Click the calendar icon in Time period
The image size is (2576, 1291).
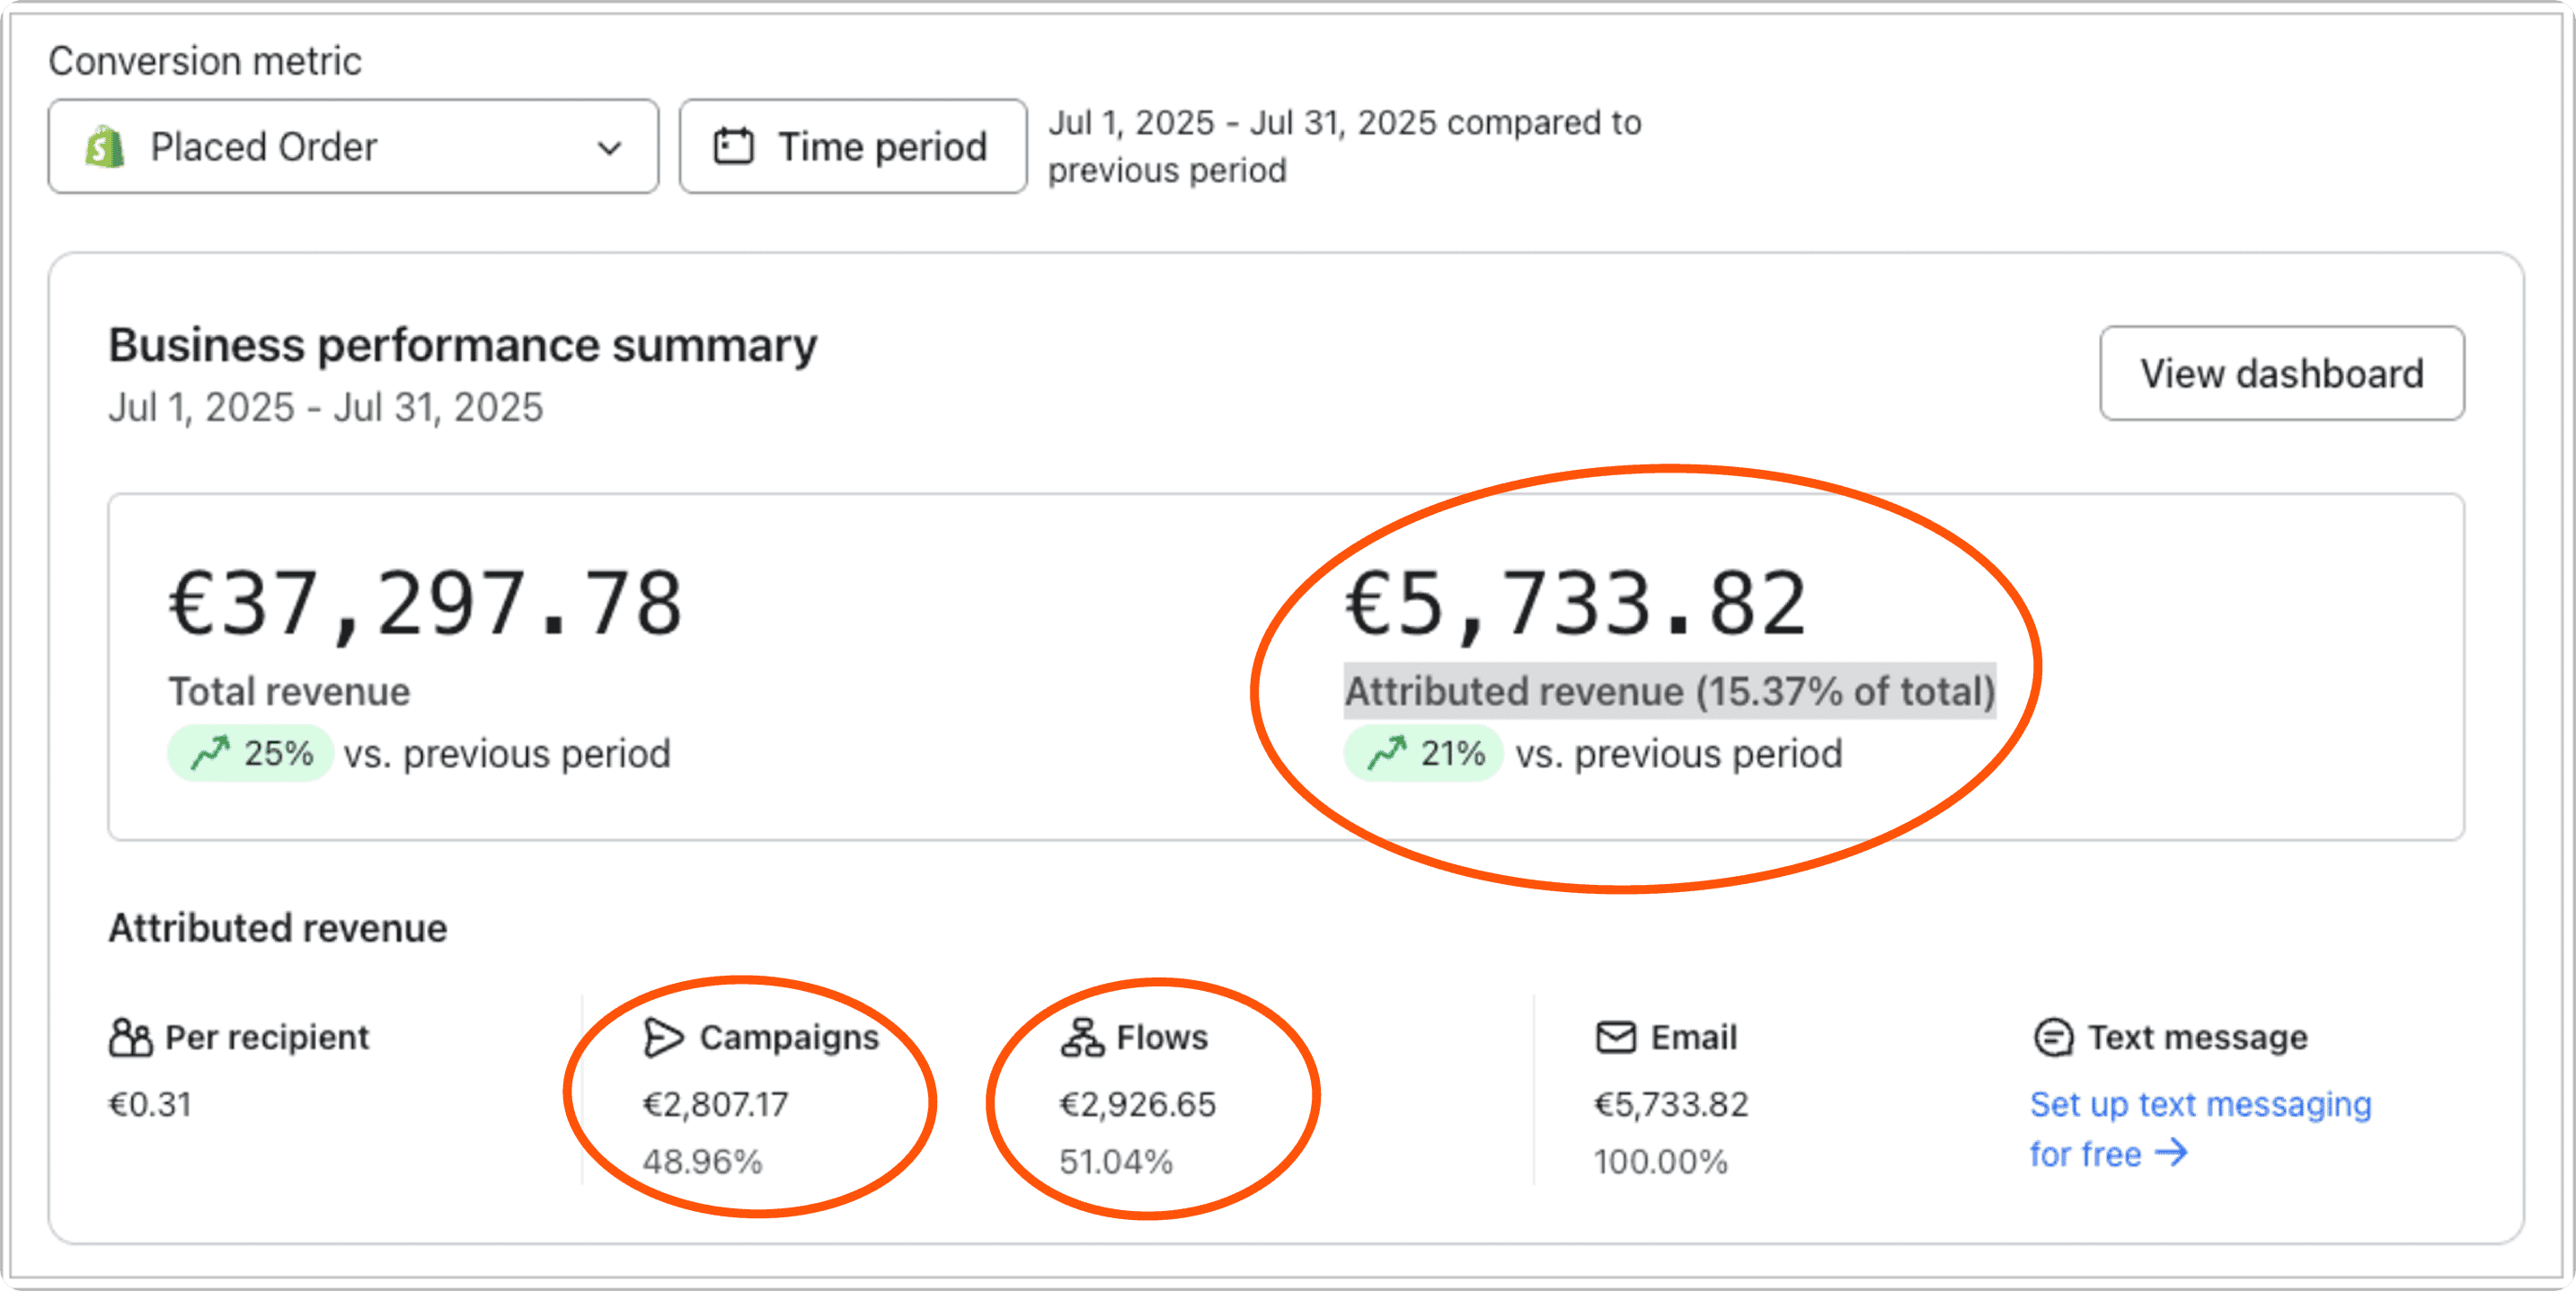(x=733, y=147)
